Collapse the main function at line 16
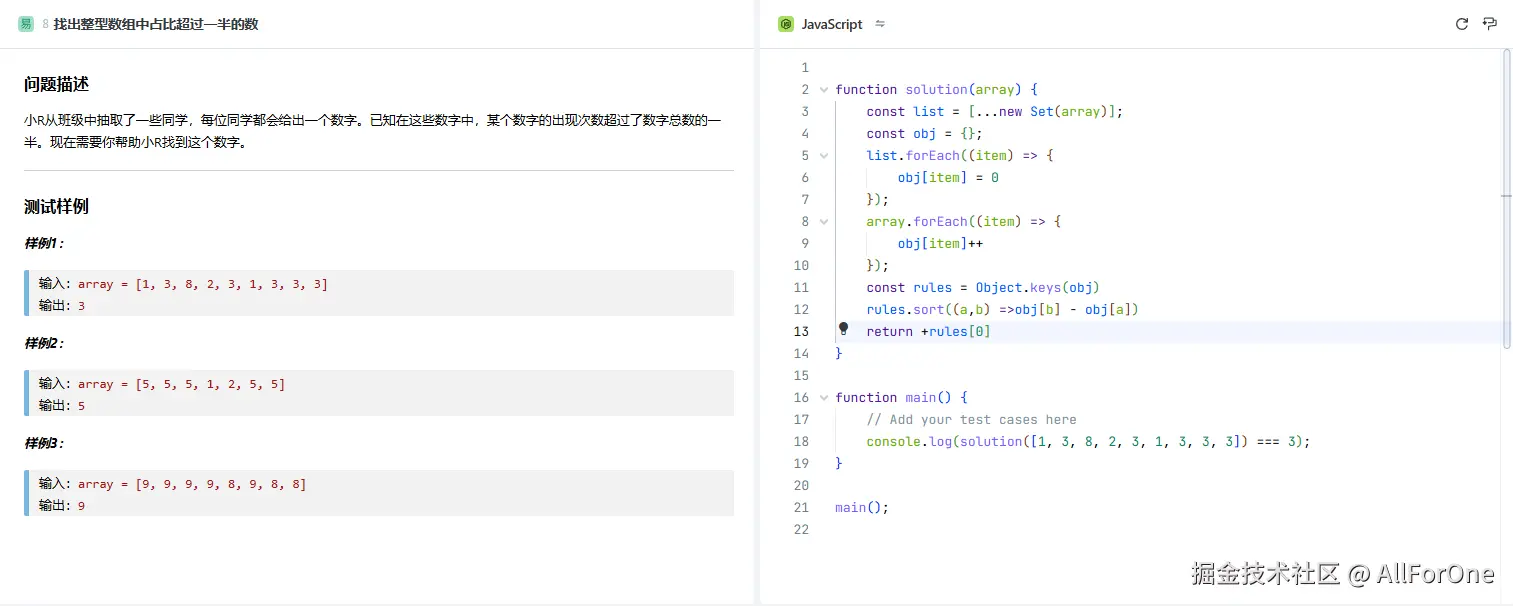This screenshot has height=606, width=1513. click(823, 397)
